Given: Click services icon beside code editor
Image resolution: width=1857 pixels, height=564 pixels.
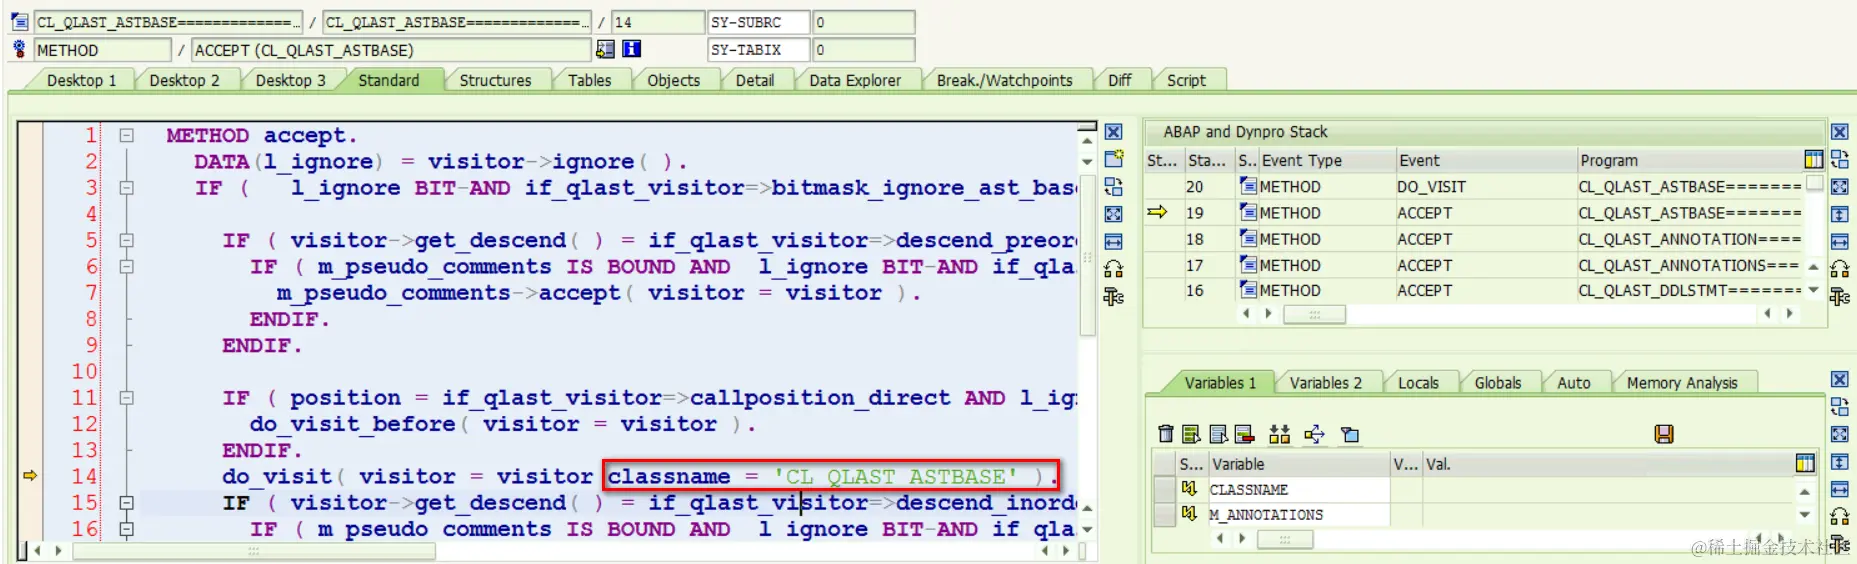Looking at the screenshot, I should point(1113,268).
